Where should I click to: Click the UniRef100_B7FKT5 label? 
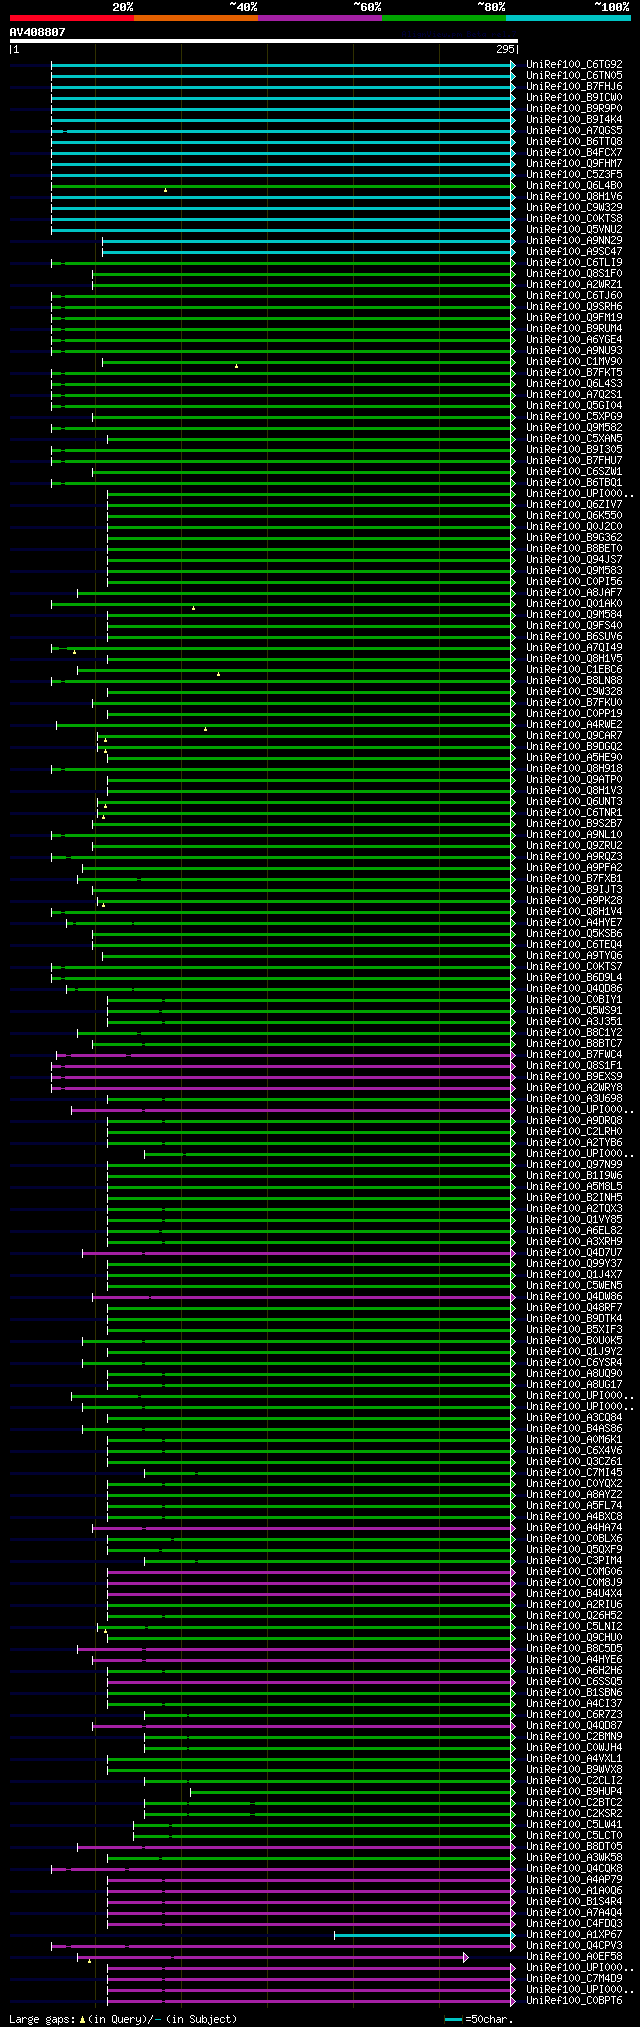pos(574,373)
